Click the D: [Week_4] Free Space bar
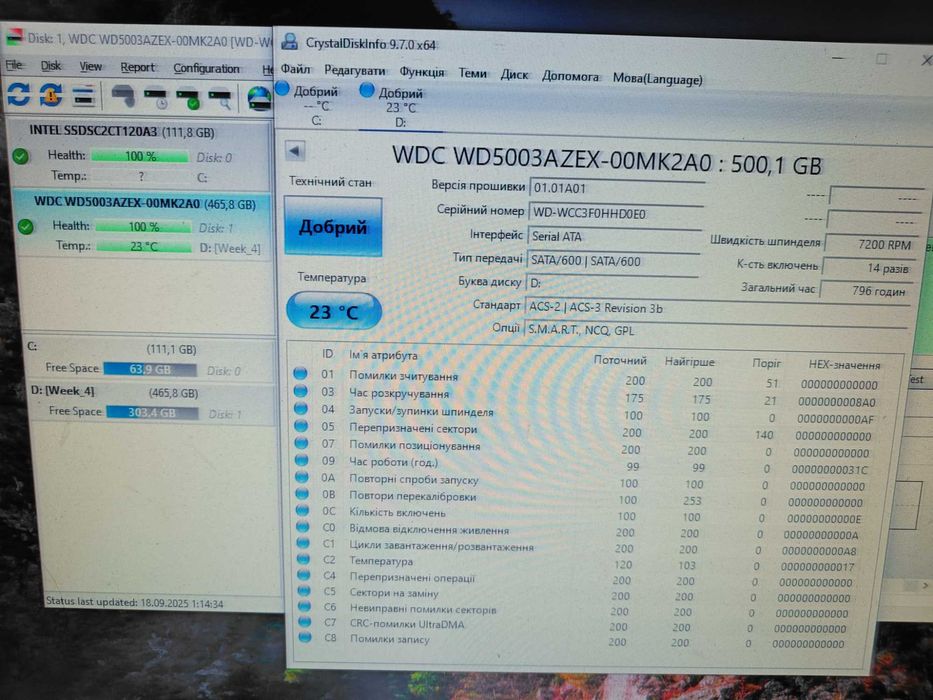This screenshot has height=700, width=933. click(152, 412)
